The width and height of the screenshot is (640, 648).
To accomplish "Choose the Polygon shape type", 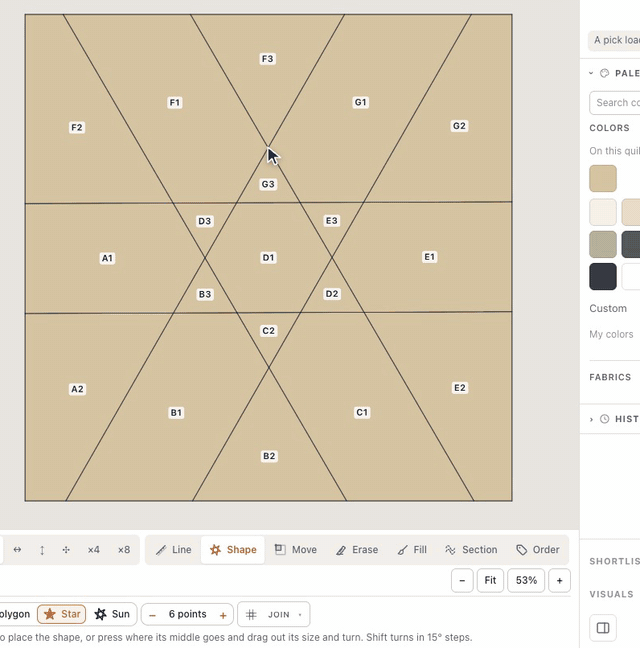I will [x=15, y=614].
